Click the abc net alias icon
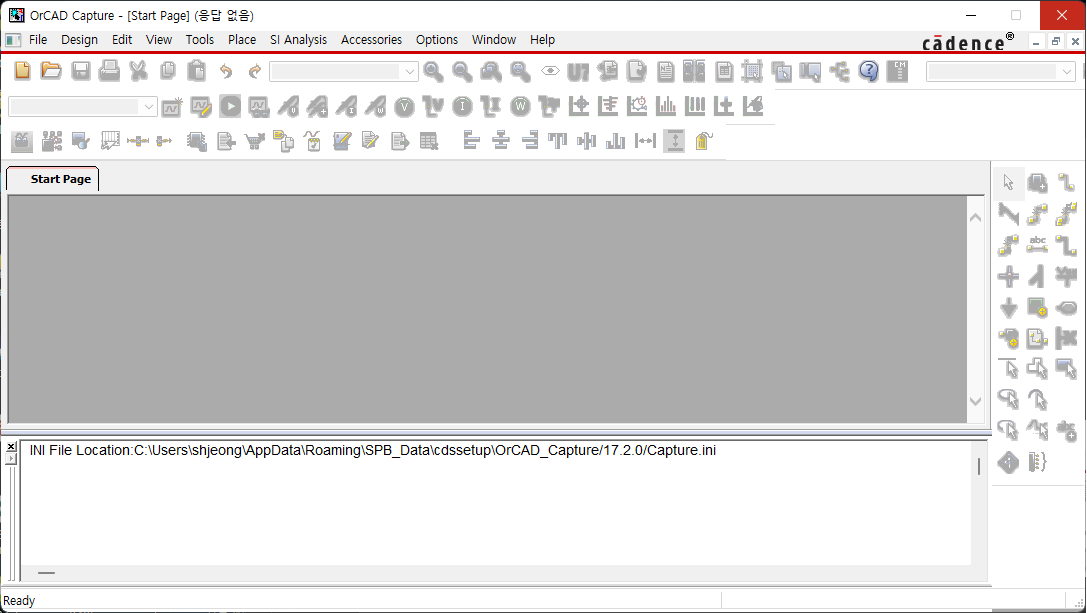The image size is (1087, 613). point(1037,245)
